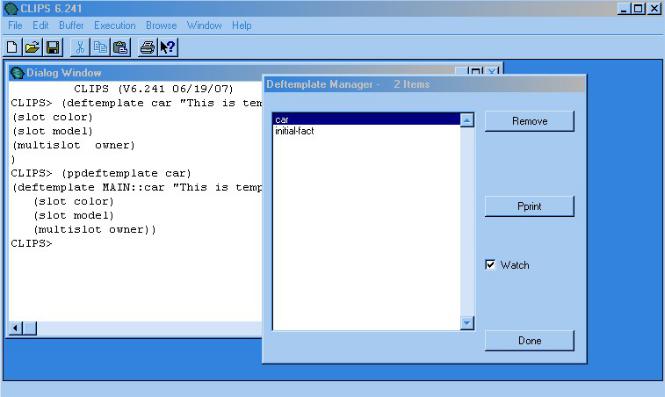Click the CLIPS (V6.241 06/19/07) banner text
Image resolution: width=665 pixels, height=397 pixels.
point(154,89)
